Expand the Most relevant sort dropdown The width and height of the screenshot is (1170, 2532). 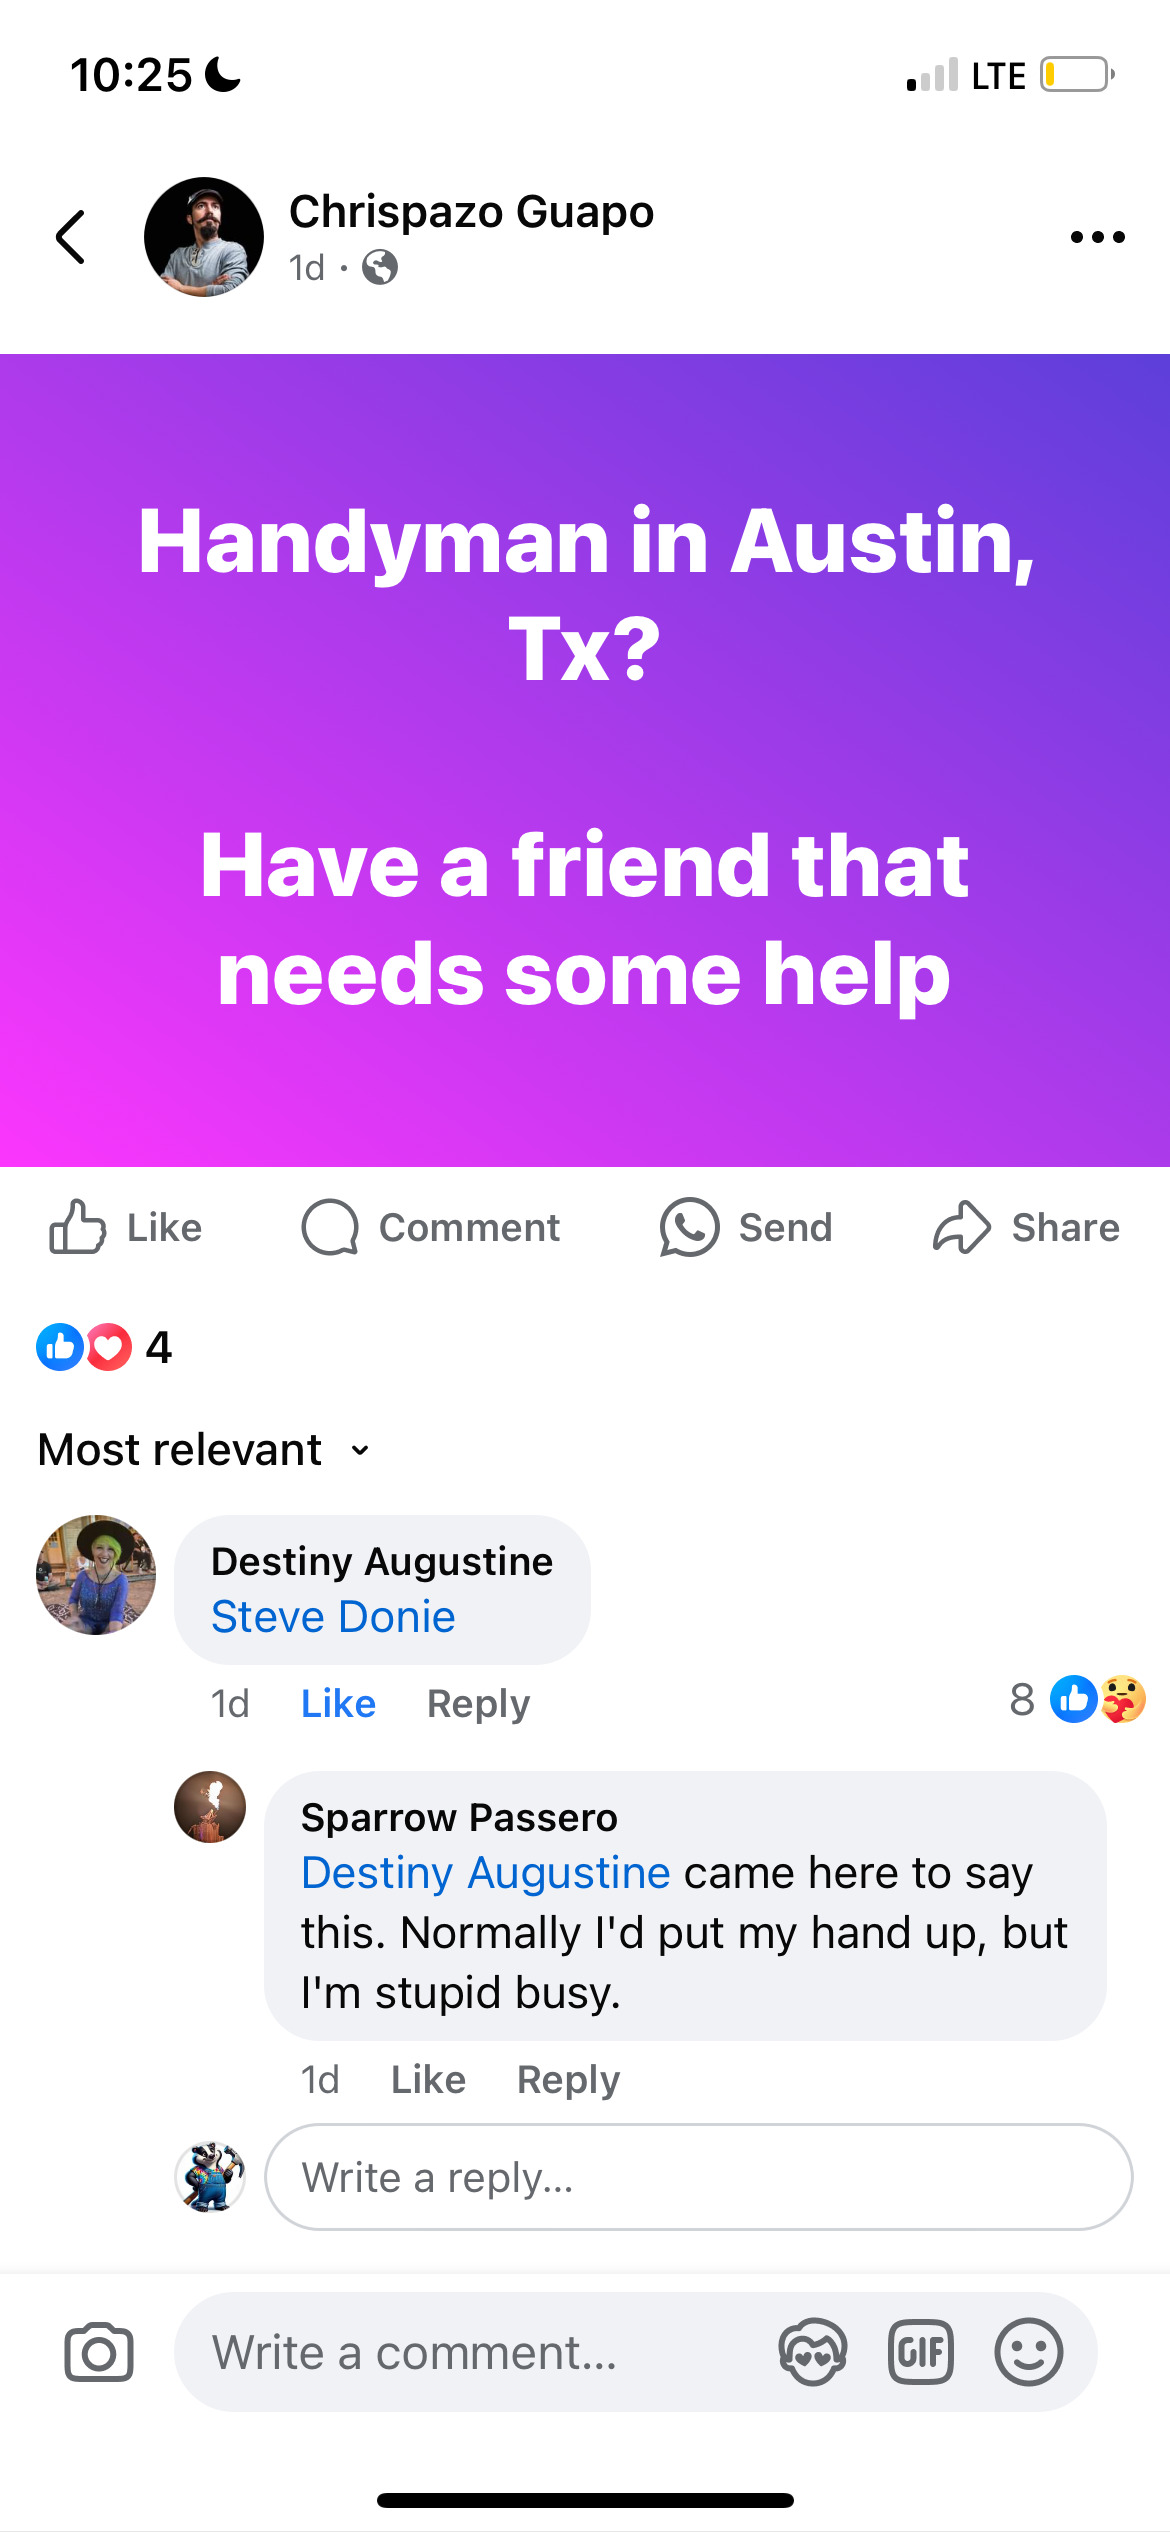coord(204,1449)
